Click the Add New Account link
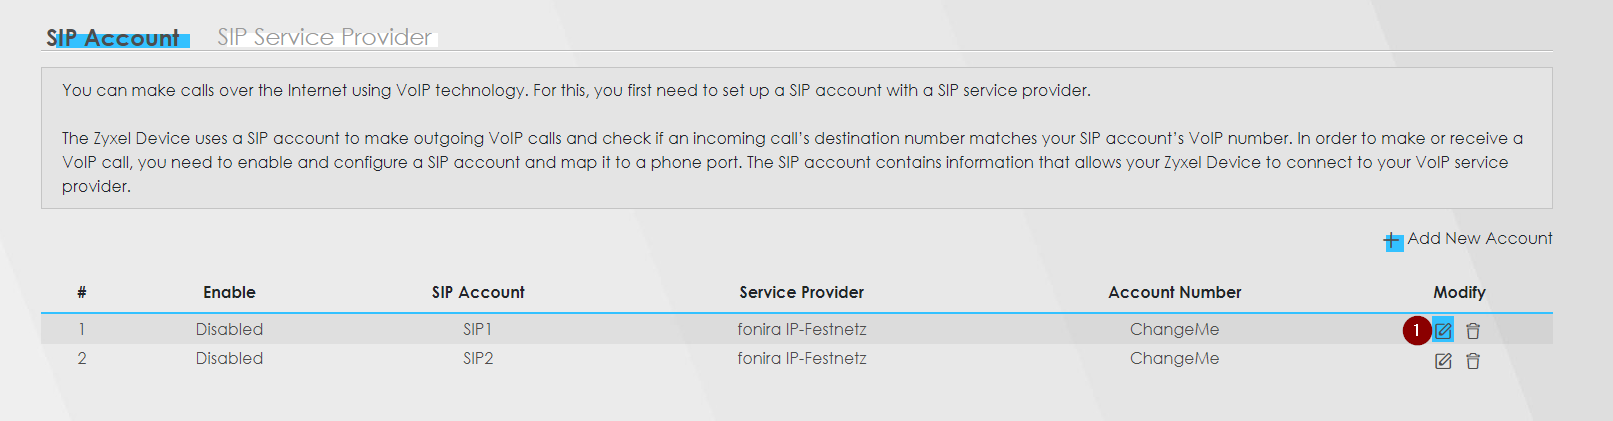The image size is (1613, 421). [1479, 238]
